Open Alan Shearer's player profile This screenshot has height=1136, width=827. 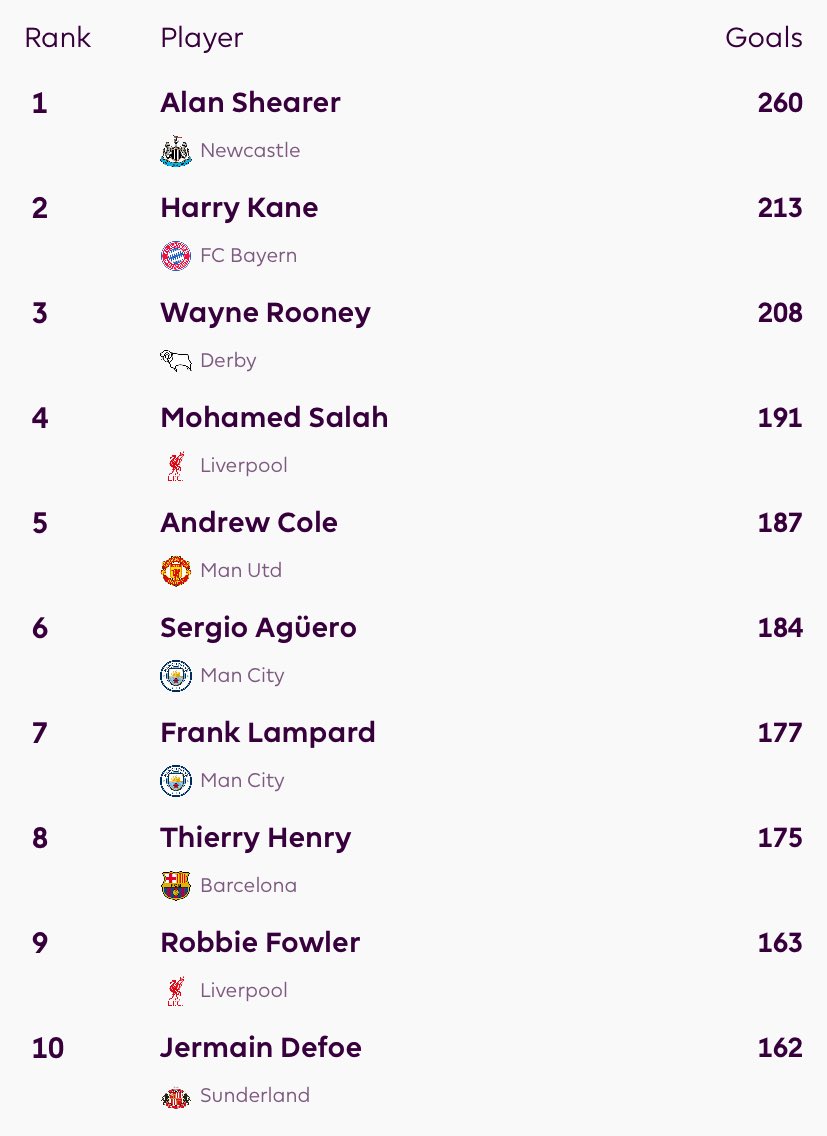click(250, 103)
